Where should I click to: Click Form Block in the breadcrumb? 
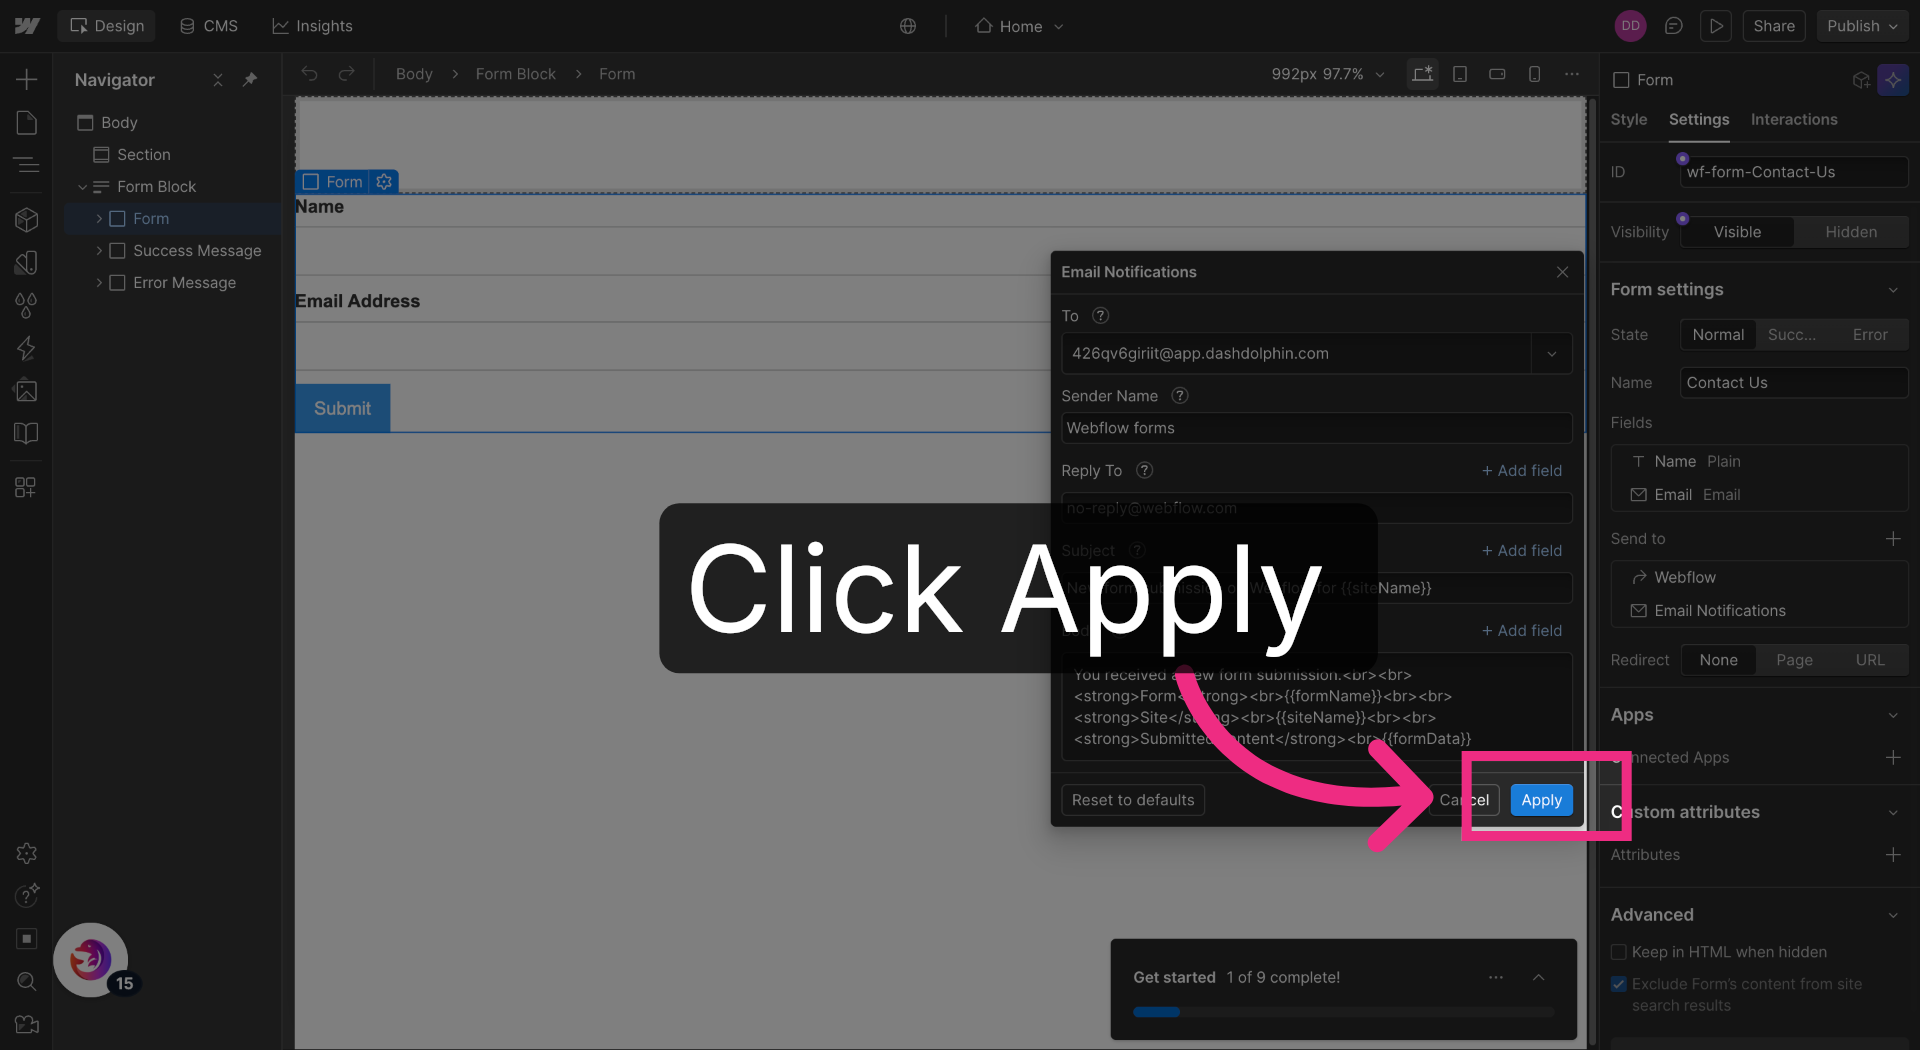[x=515, y=74]
